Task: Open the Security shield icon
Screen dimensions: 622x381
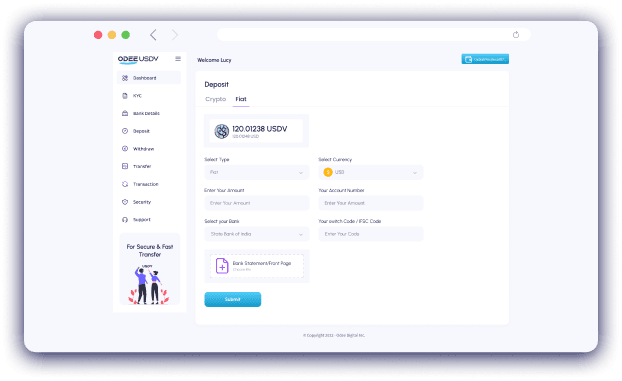Action: coord(125,202)
